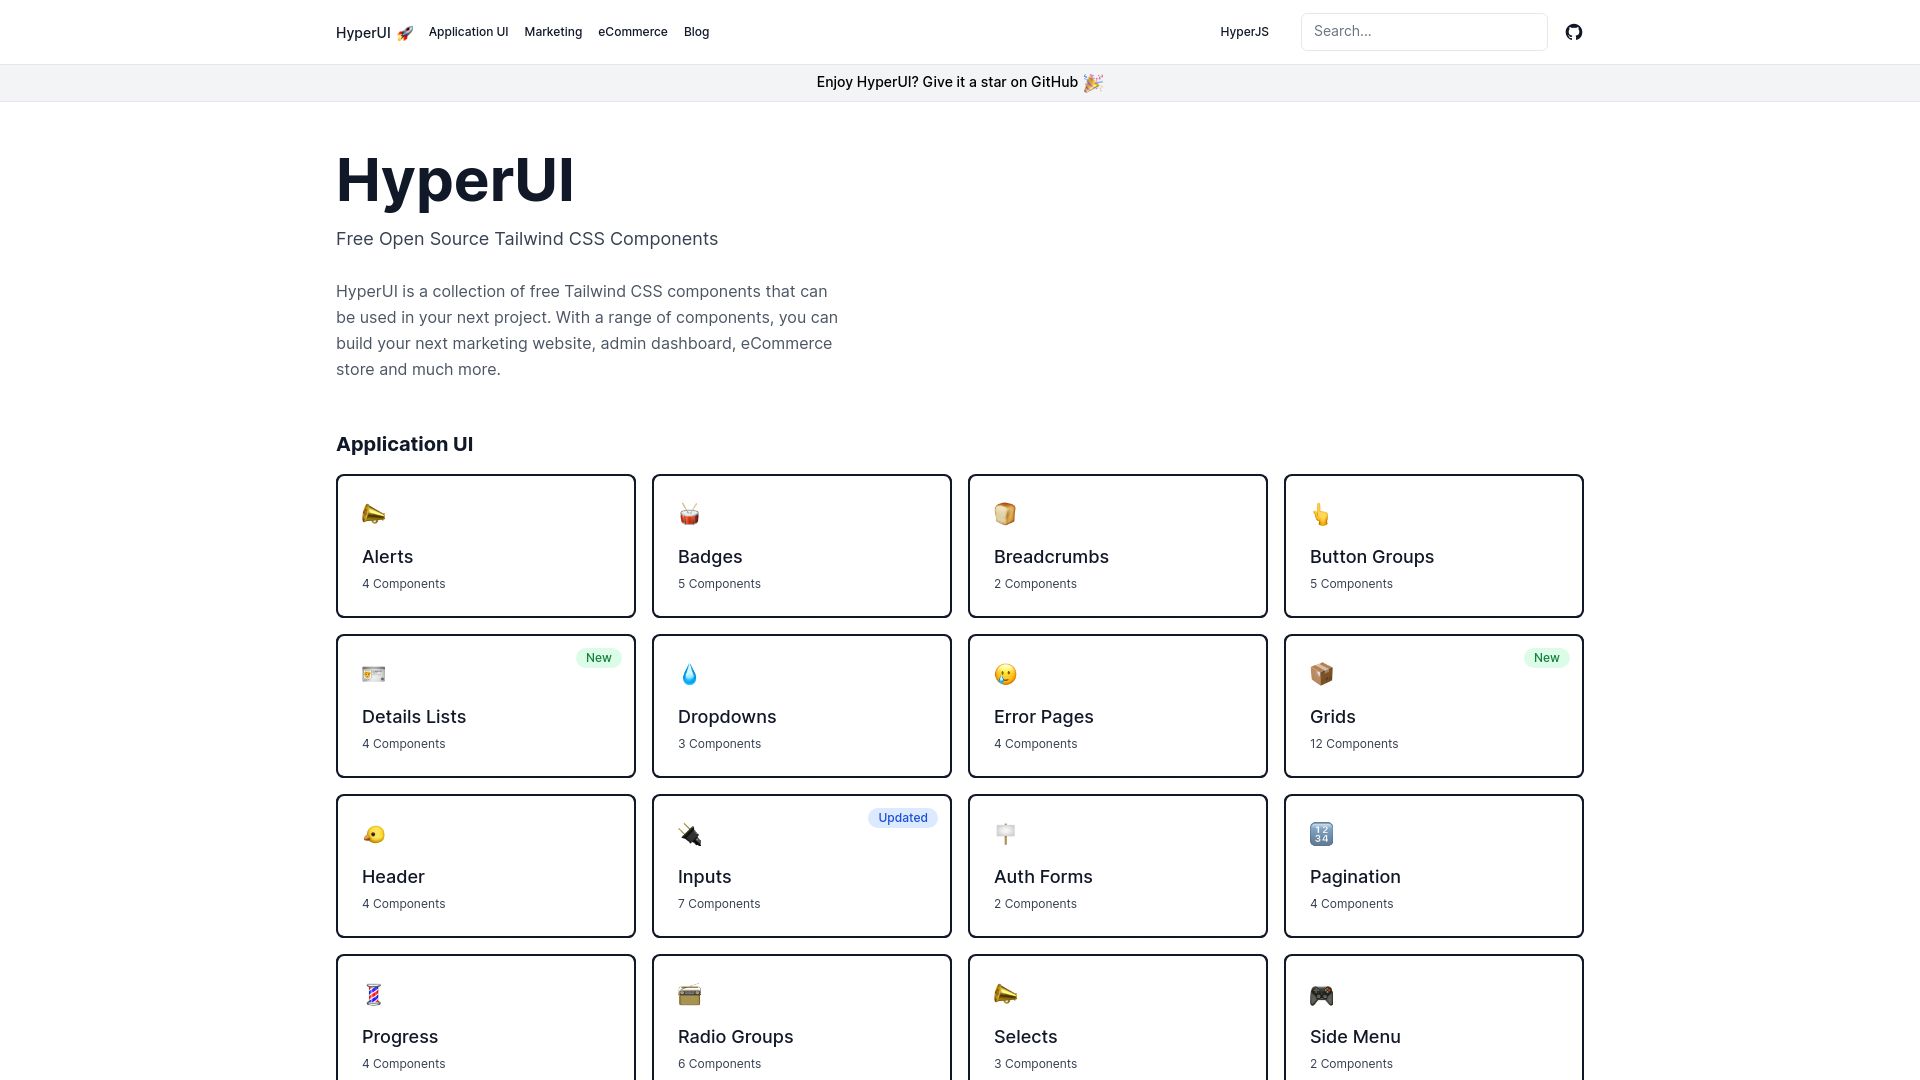
Task: Select the Breadcrumbs card title
Action: [x=1051, y=557]
